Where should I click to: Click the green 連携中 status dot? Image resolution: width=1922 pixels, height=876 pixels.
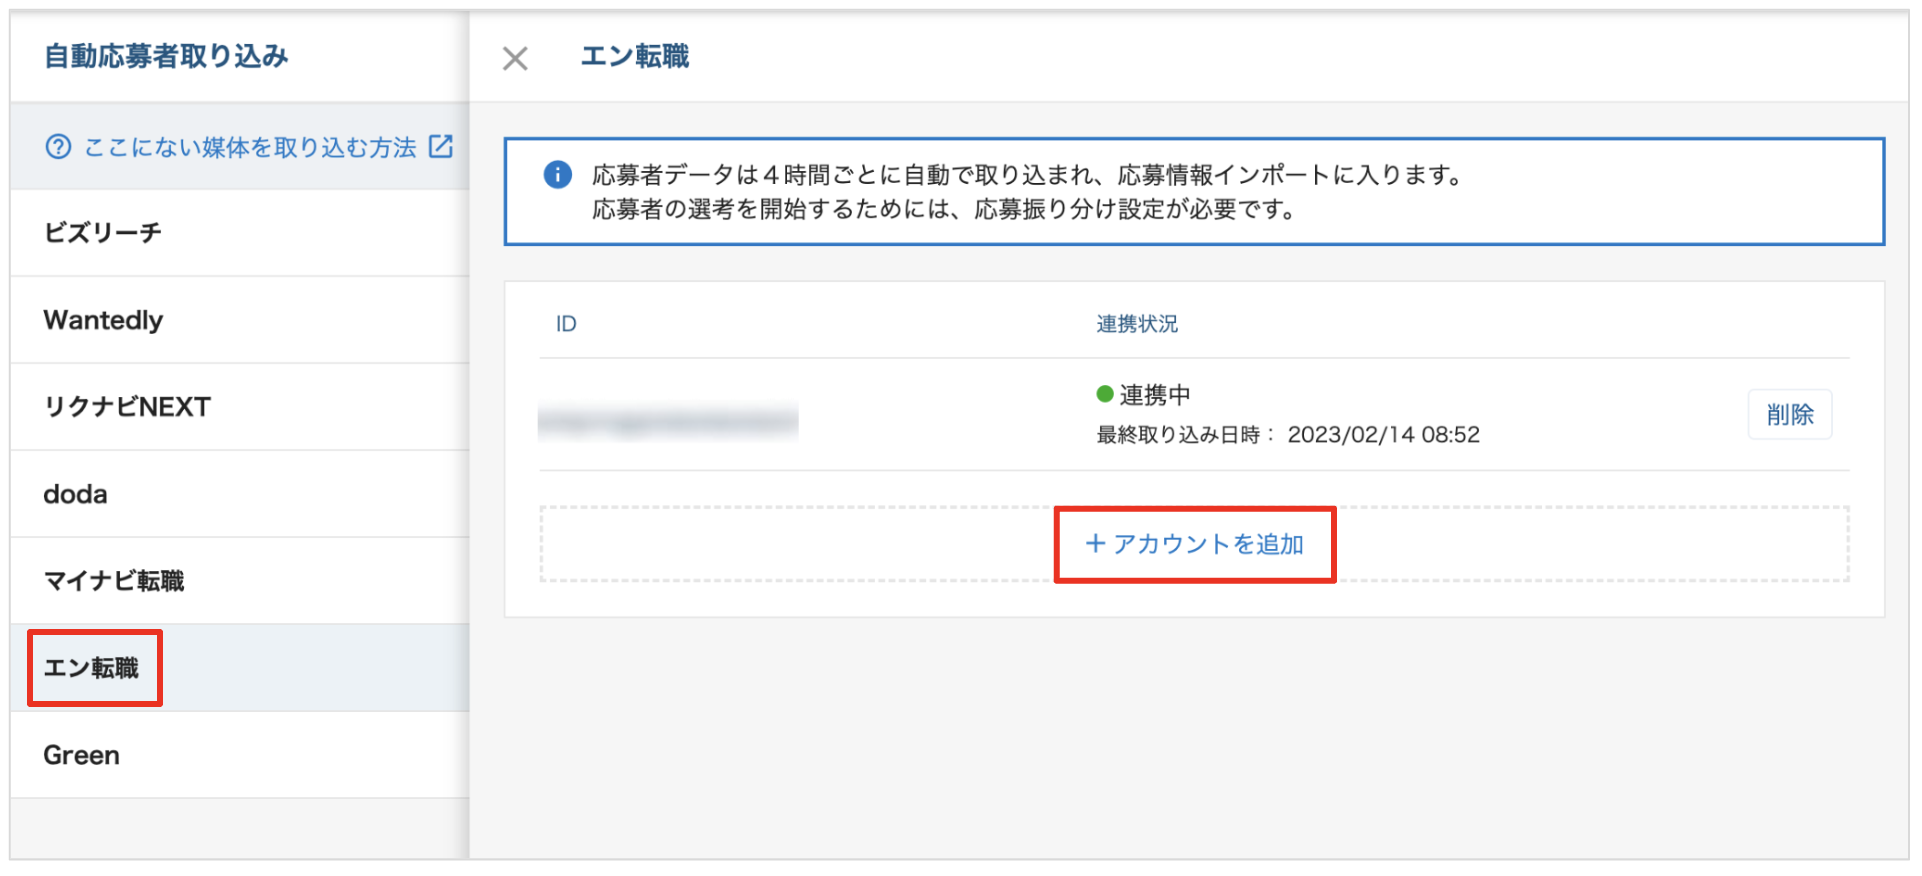click(x=1105, y=394)
